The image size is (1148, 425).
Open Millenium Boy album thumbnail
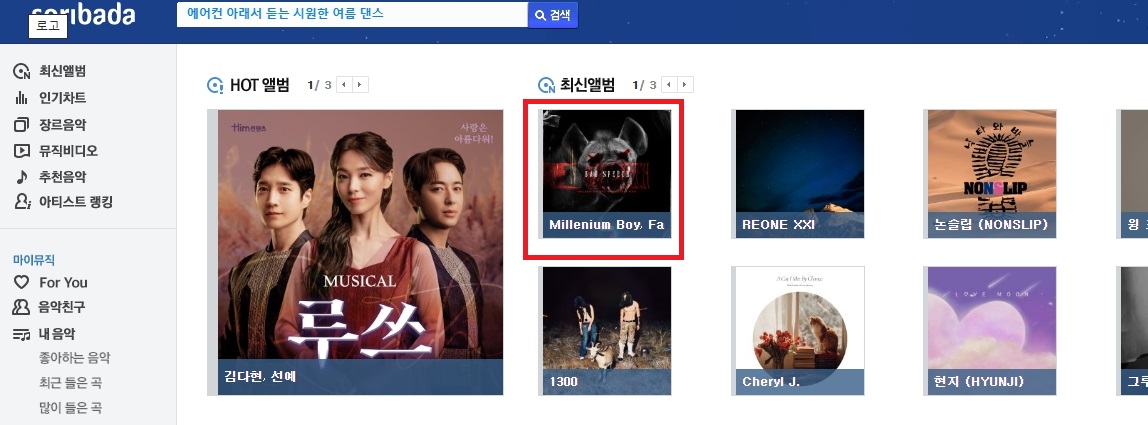tap(607, 174)
